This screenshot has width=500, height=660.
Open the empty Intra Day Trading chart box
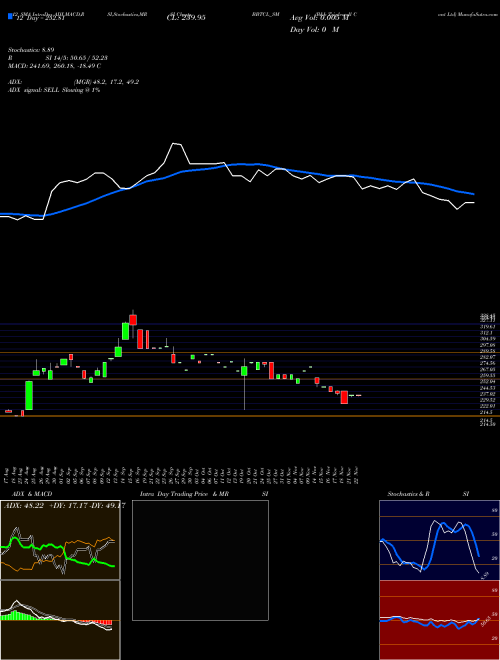[200, 560]
